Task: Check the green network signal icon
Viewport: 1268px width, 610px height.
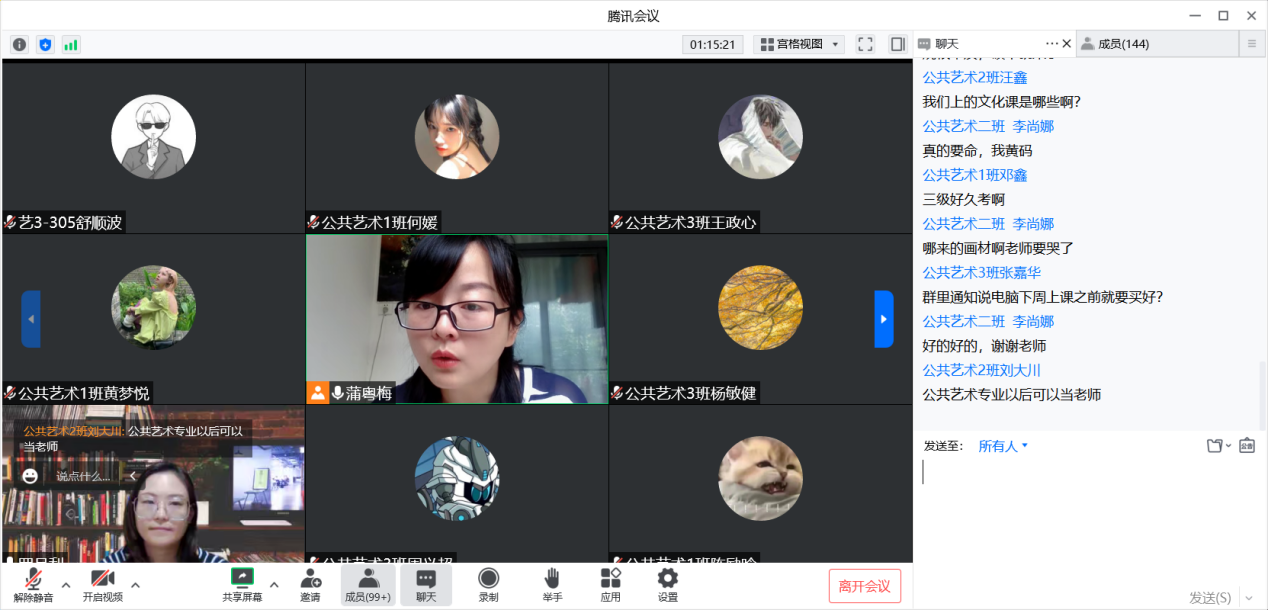Action: pos(71,45)
